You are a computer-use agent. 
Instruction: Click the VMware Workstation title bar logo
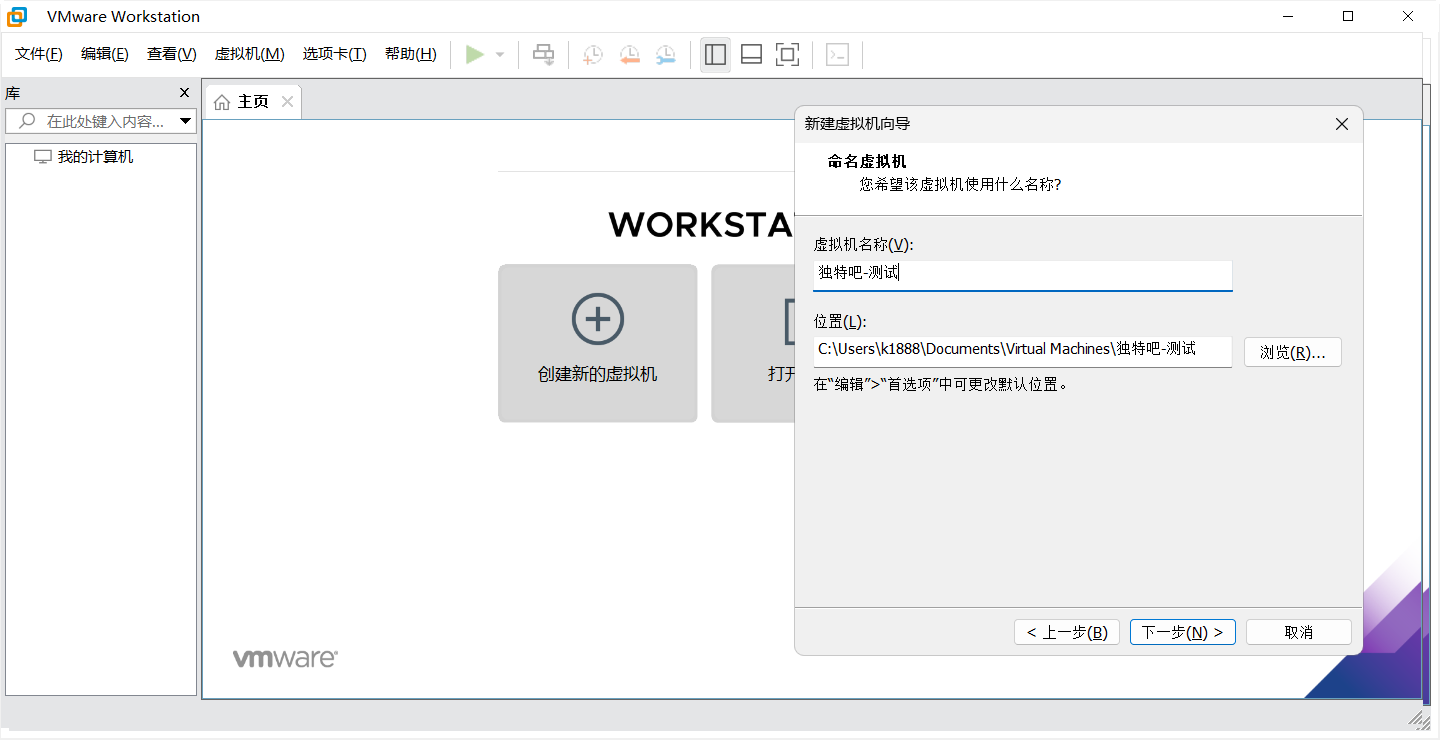17,16
